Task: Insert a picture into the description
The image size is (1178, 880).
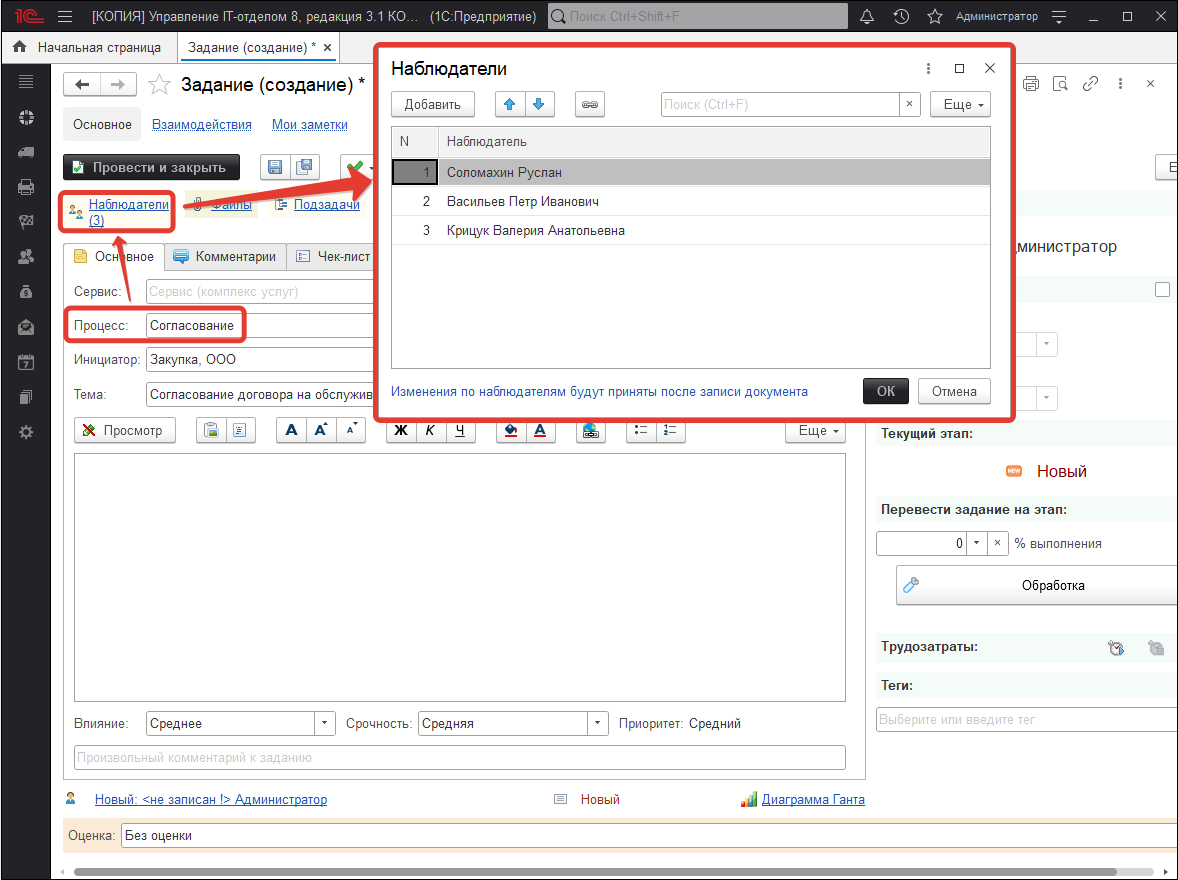Action: [590, 430]
